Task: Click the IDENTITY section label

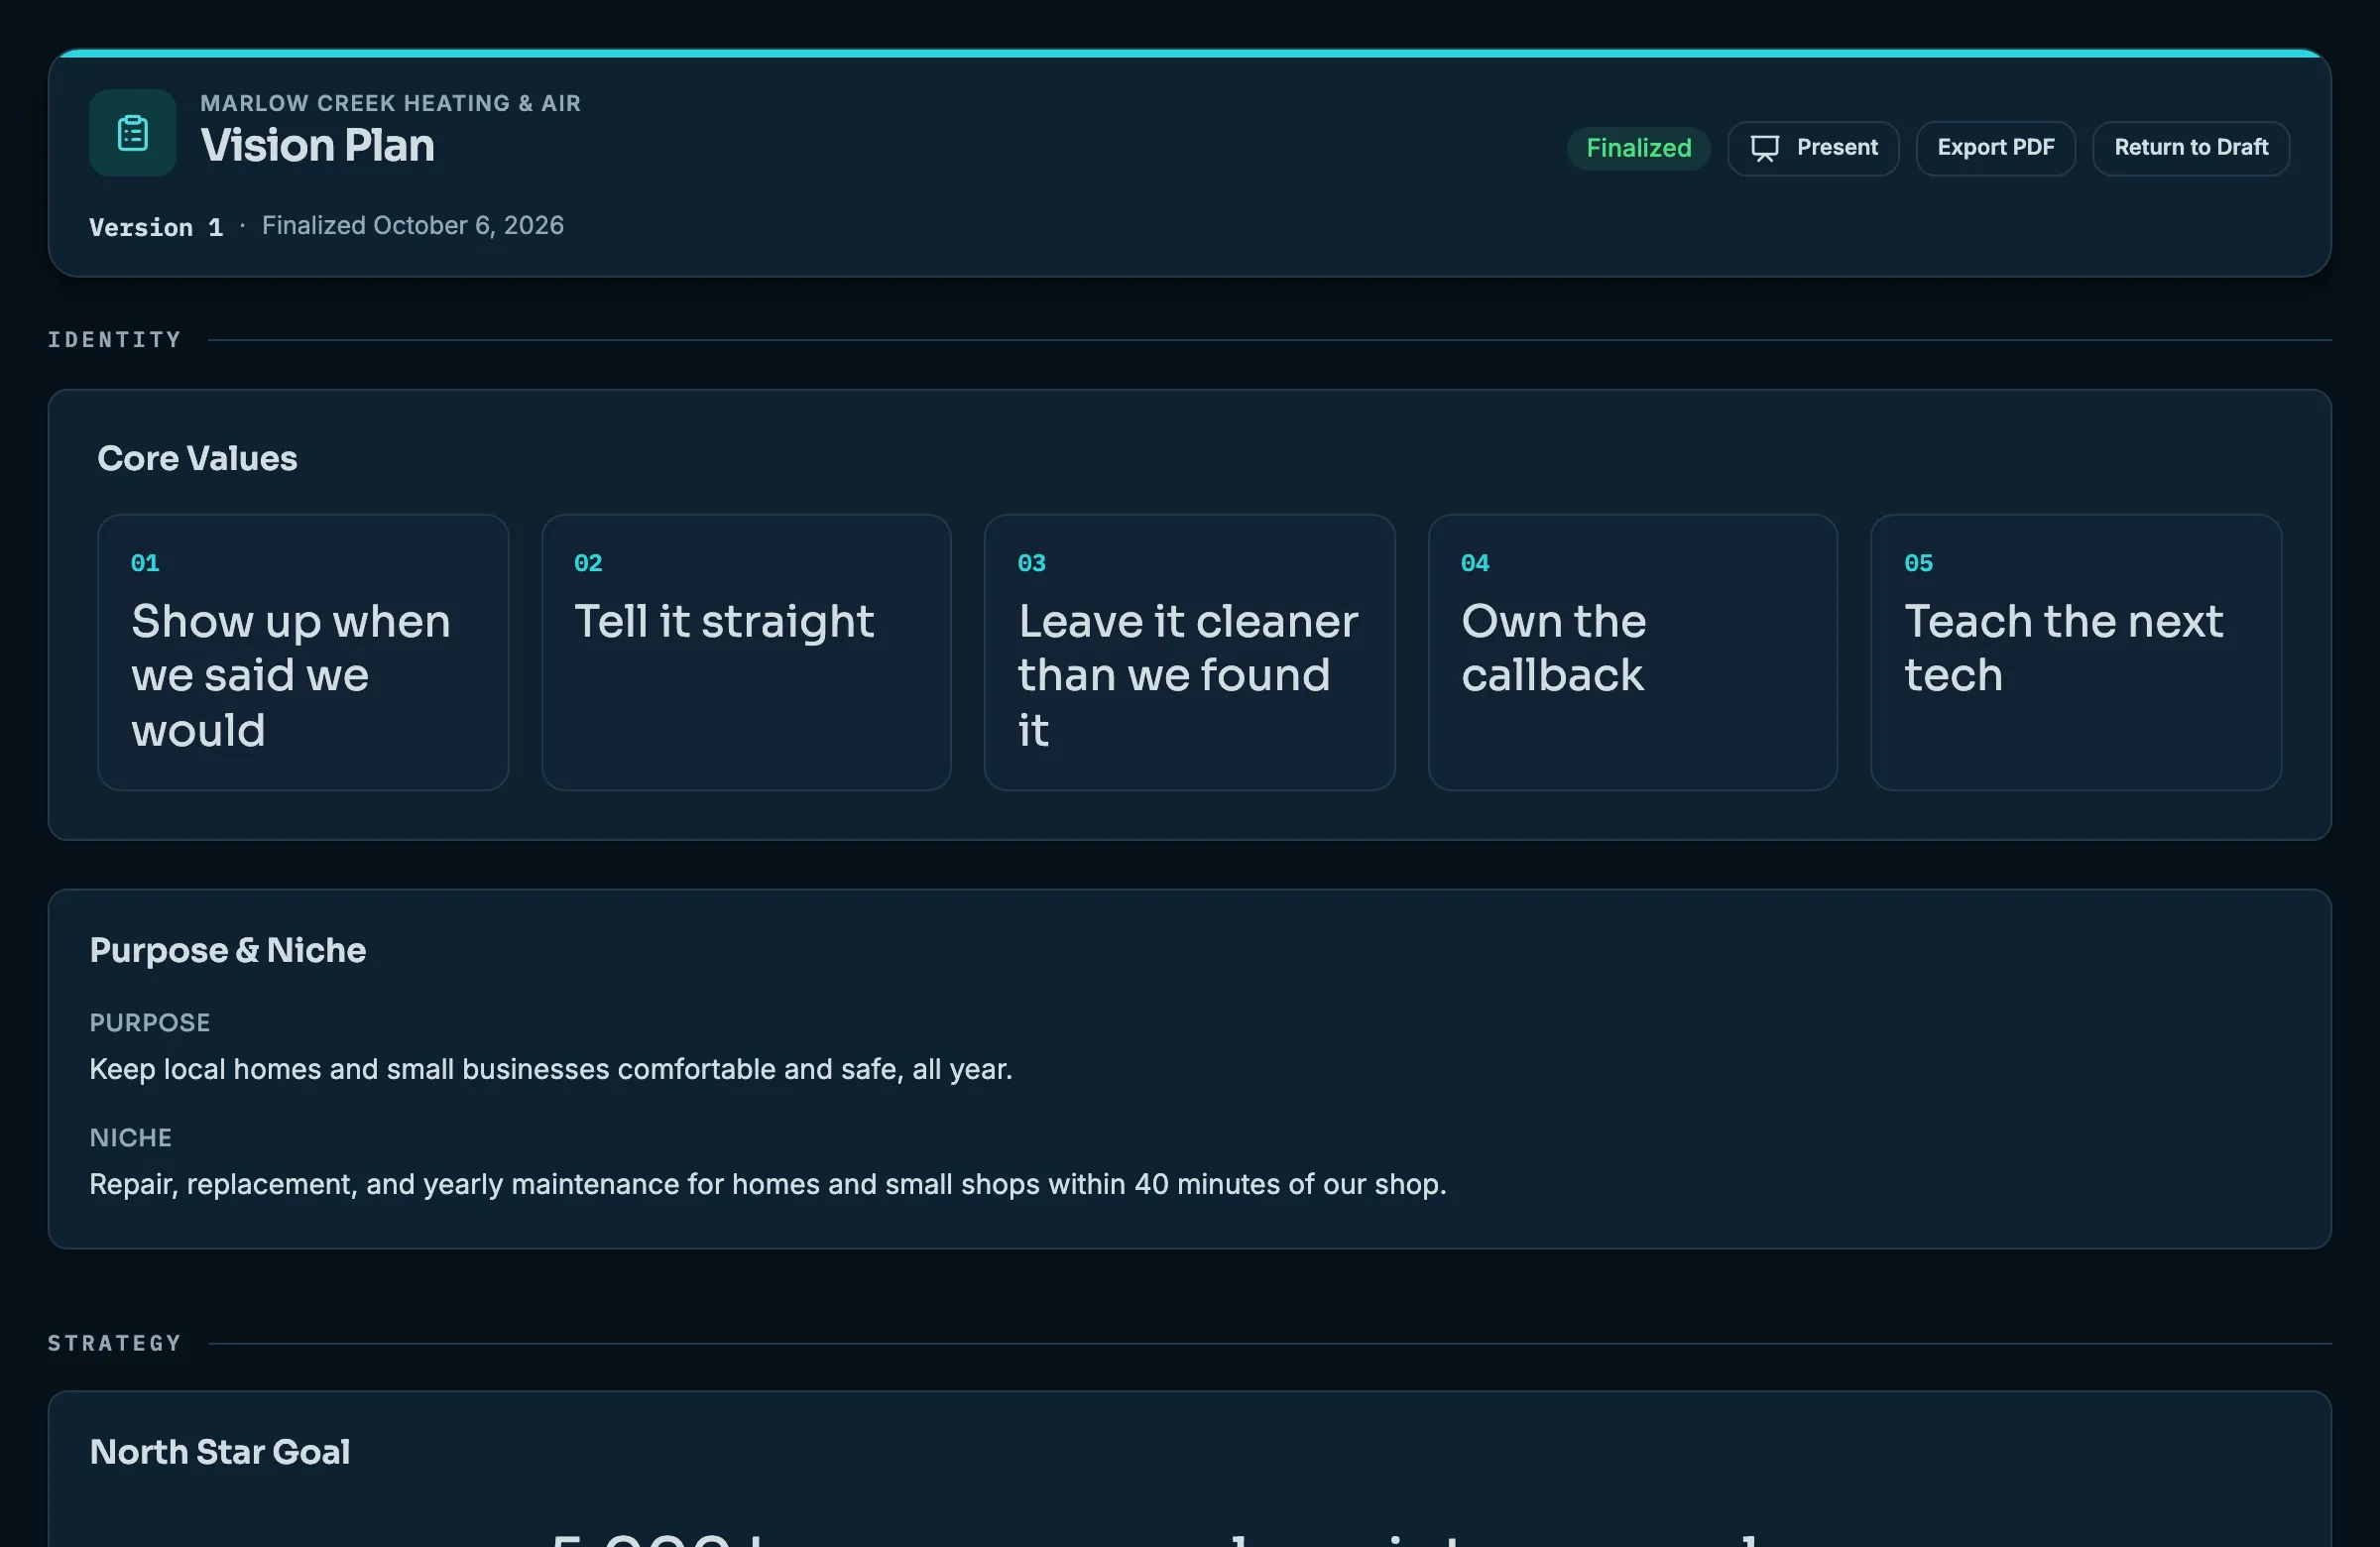Action: coord(115,340)
